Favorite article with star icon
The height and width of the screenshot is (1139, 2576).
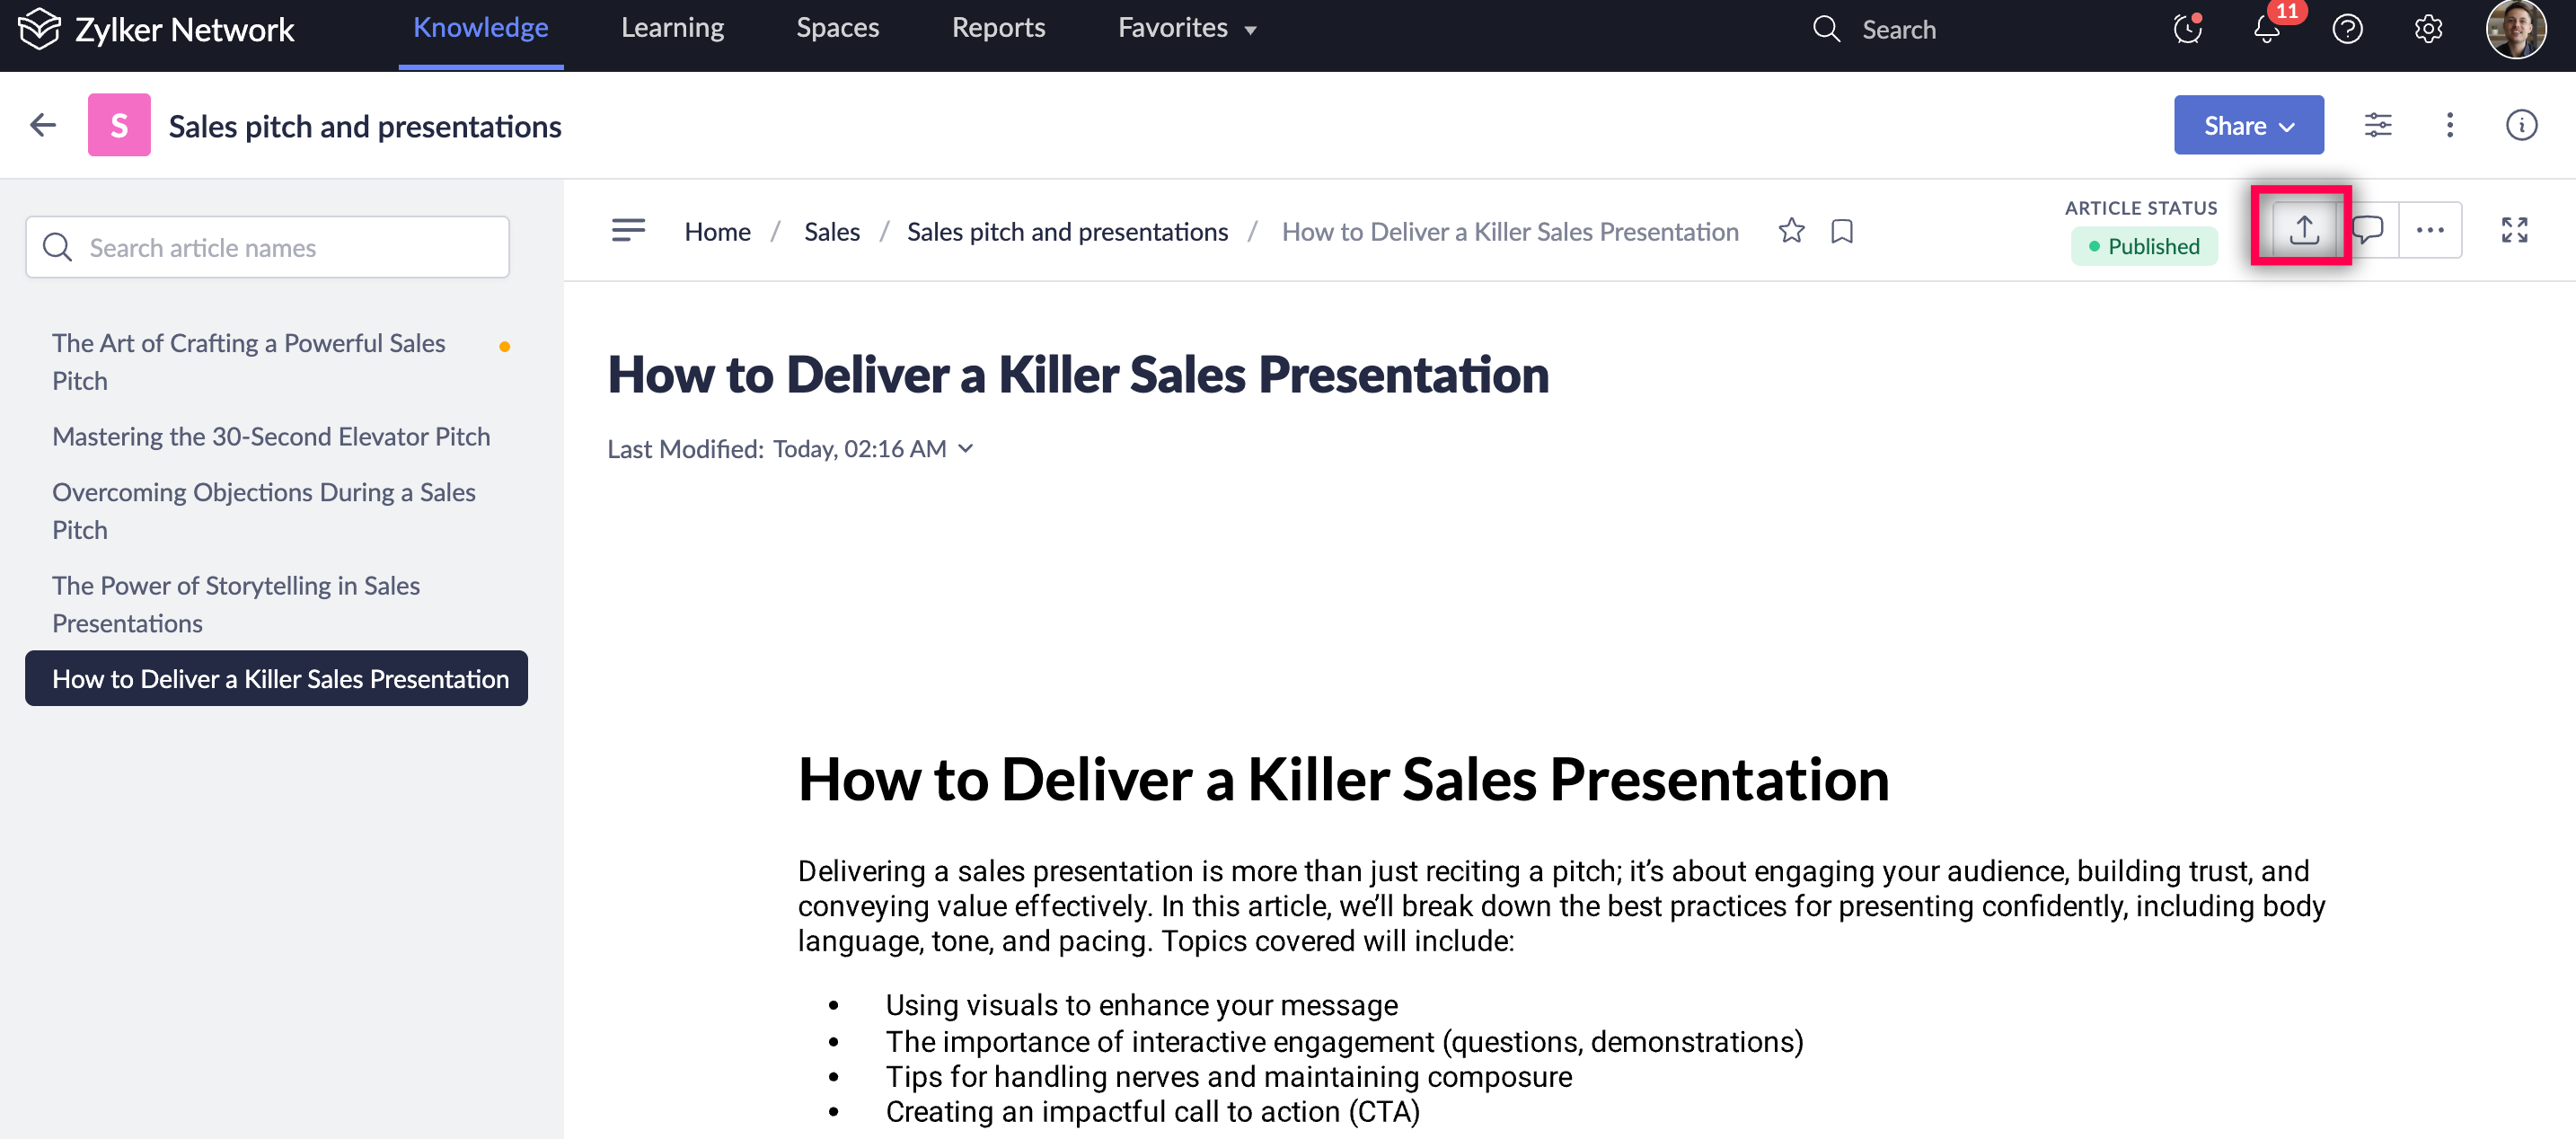click(1791, 231)
